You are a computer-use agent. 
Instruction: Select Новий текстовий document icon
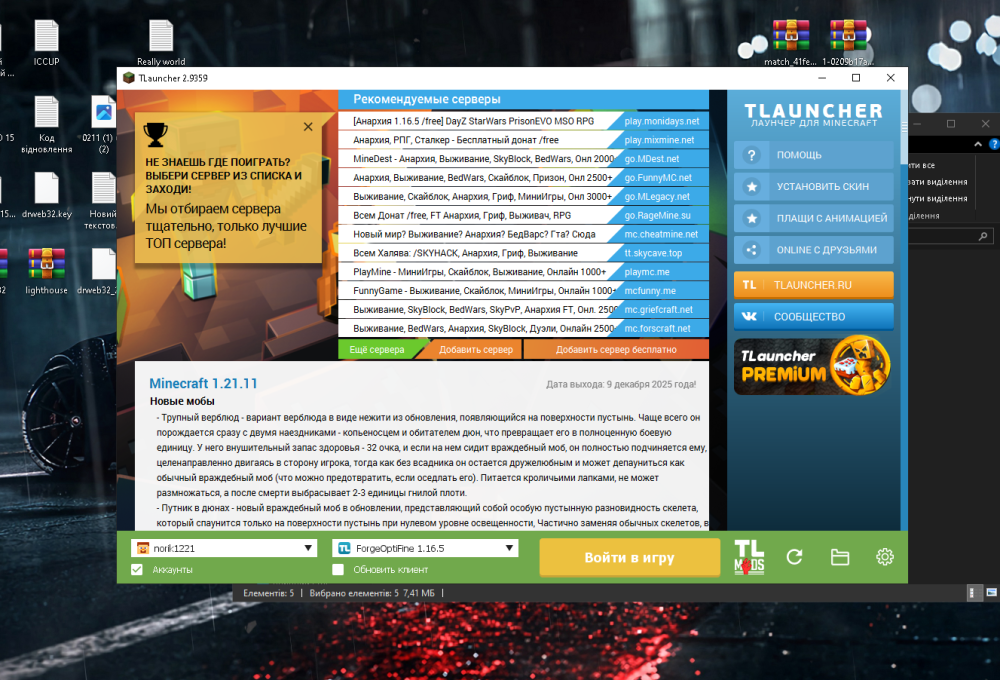(102, 200)
